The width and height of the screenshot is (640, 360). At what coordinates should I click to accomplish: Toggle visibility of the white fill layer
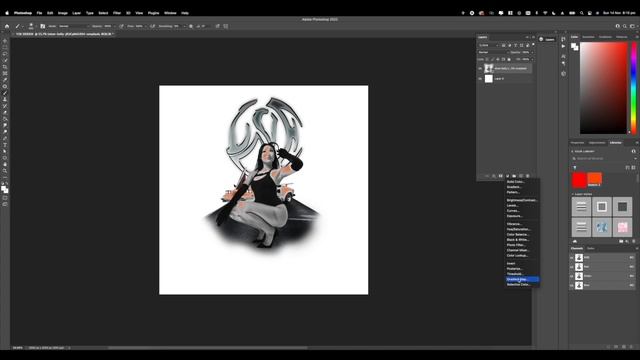[480, 79]
